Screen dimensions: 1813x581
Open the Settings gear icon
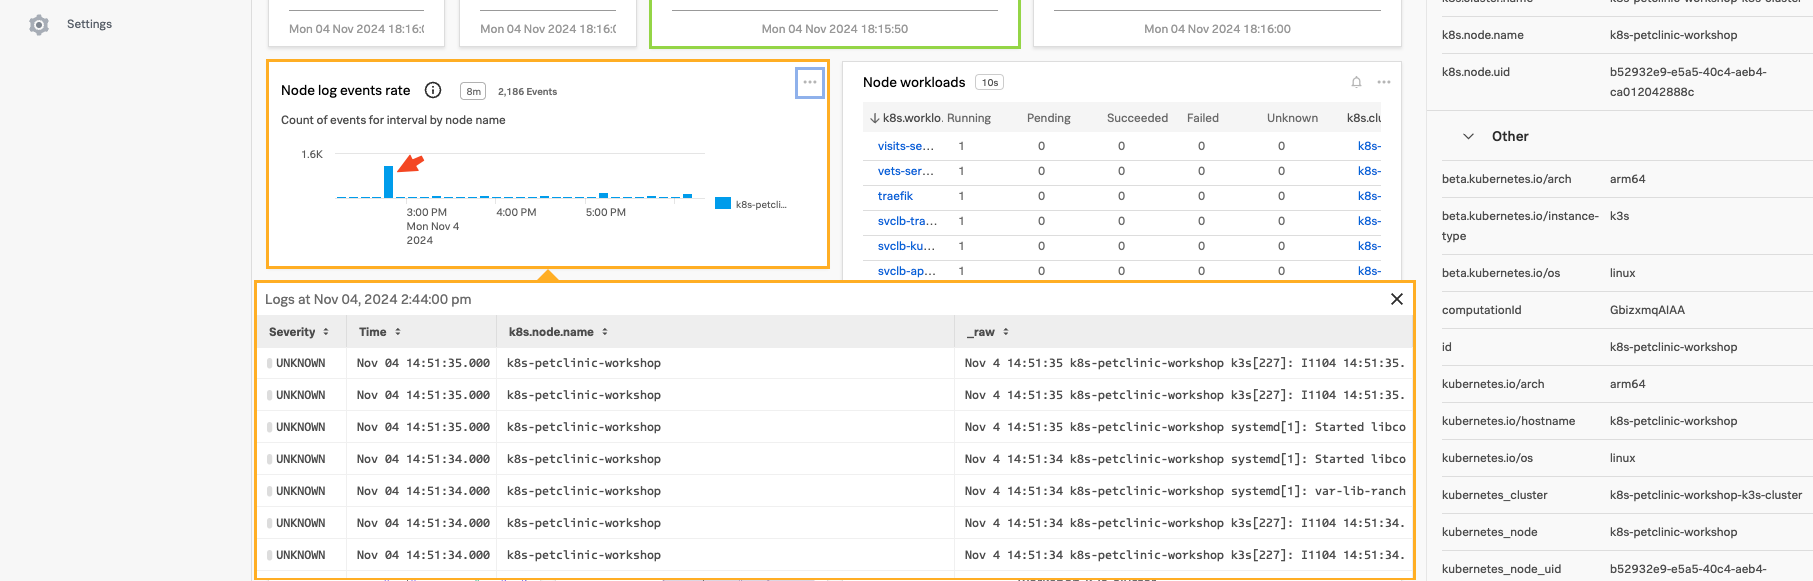(x=39, y=25)
